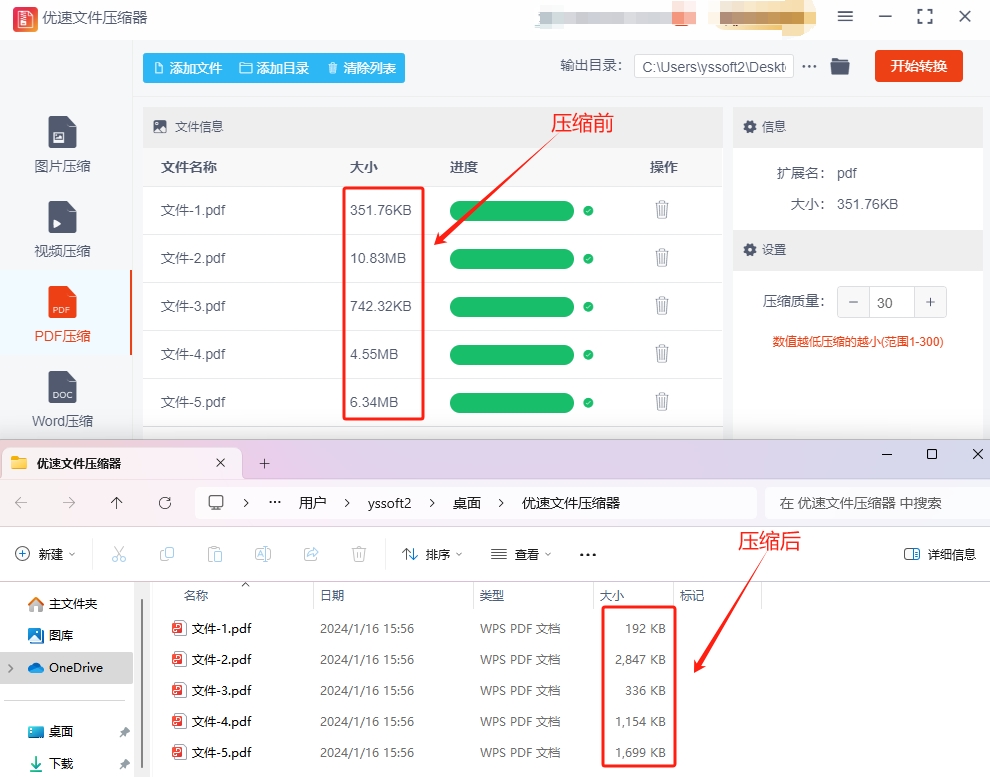Click the Copy icon in Explorer toolbar
The width and height of the screenshot is (990, 777).
coord(167,554)
